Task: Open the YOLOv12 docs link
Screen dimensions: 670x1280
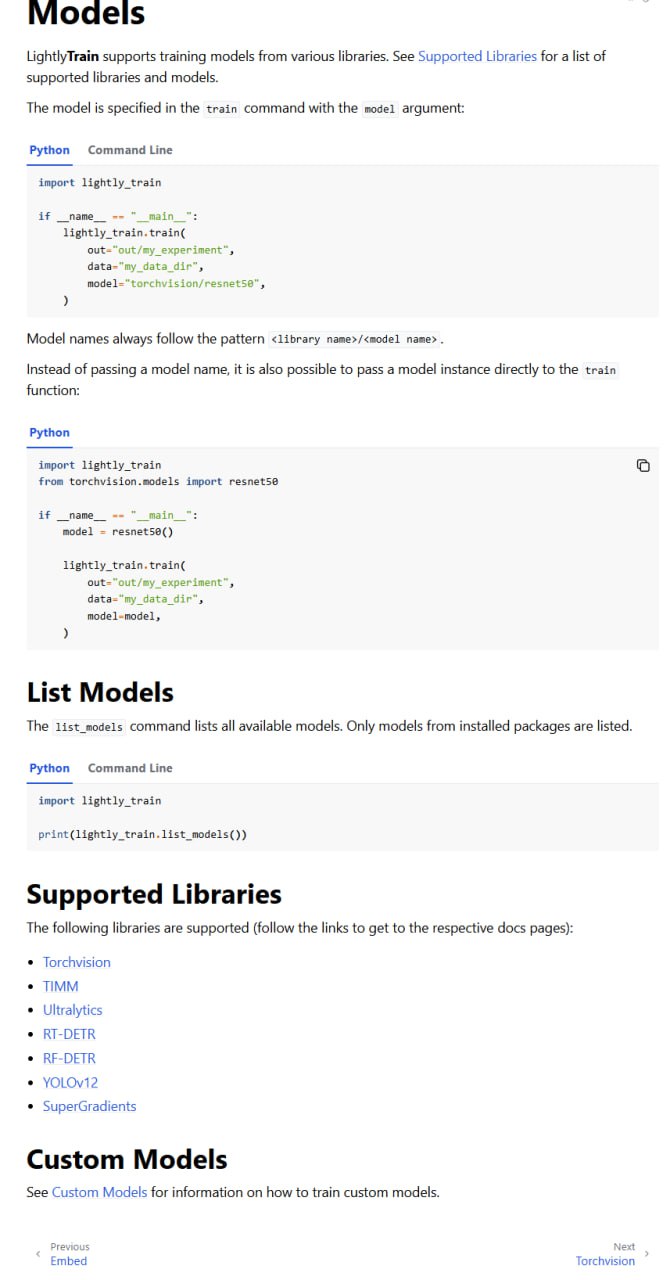Action: tap(70, 1082)
